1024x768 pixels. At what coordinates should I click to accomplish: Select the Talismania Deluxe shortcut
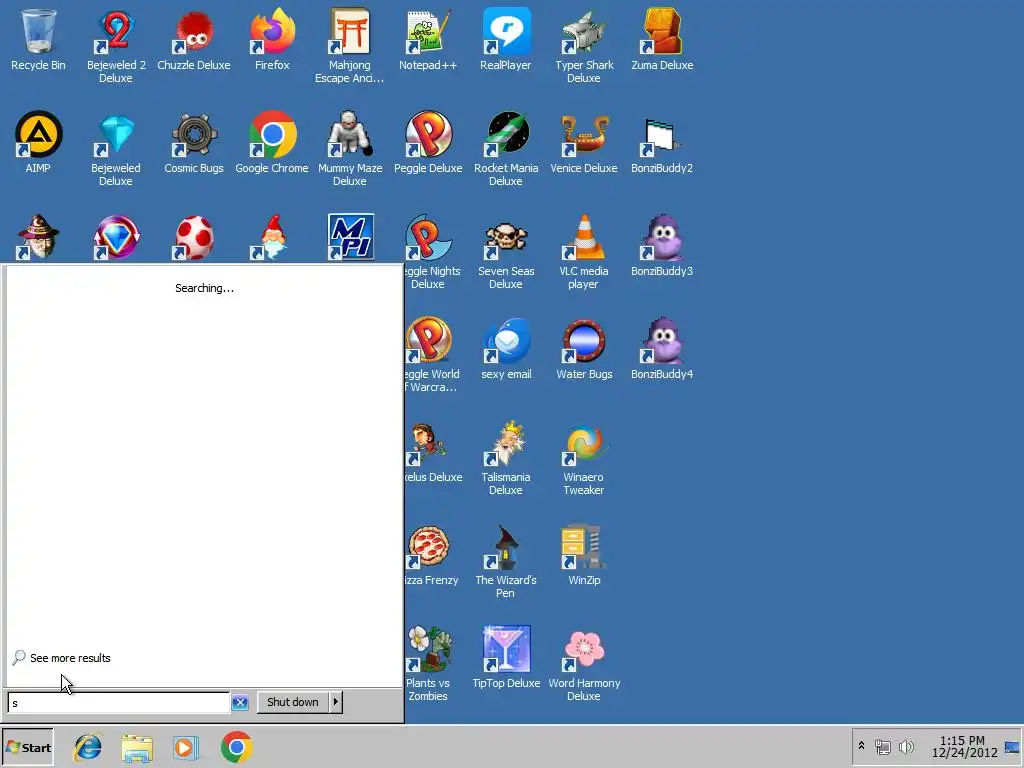[x=505, y=458]
